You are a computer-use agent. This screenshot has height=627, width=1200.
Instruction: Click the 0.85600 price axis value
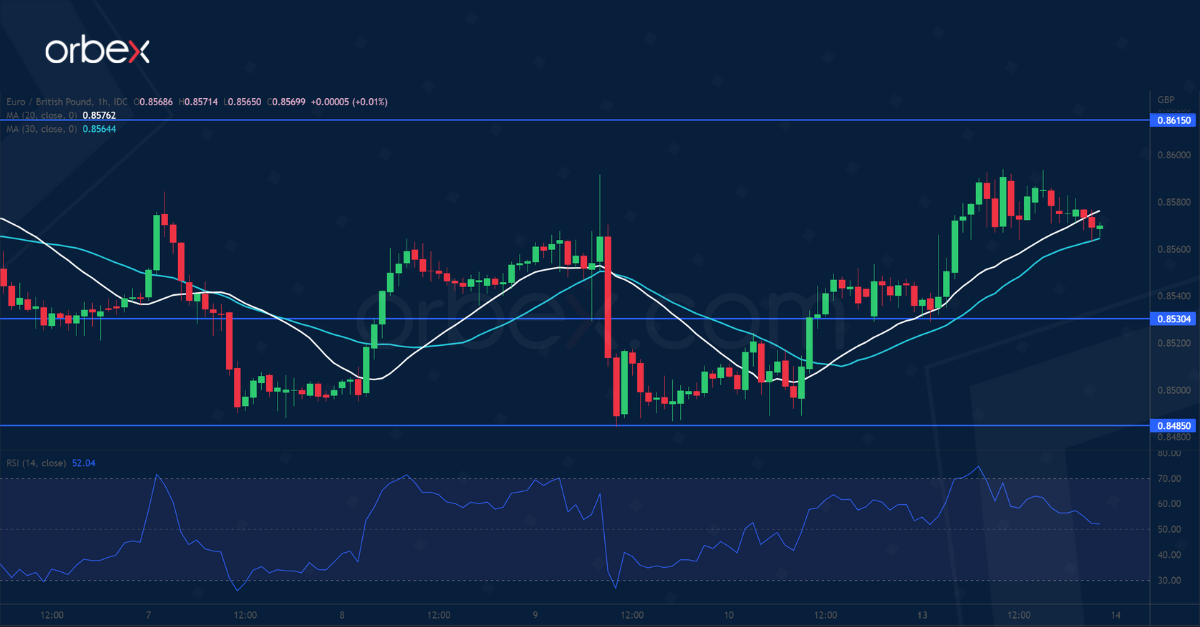click(x=1175, y=249)
